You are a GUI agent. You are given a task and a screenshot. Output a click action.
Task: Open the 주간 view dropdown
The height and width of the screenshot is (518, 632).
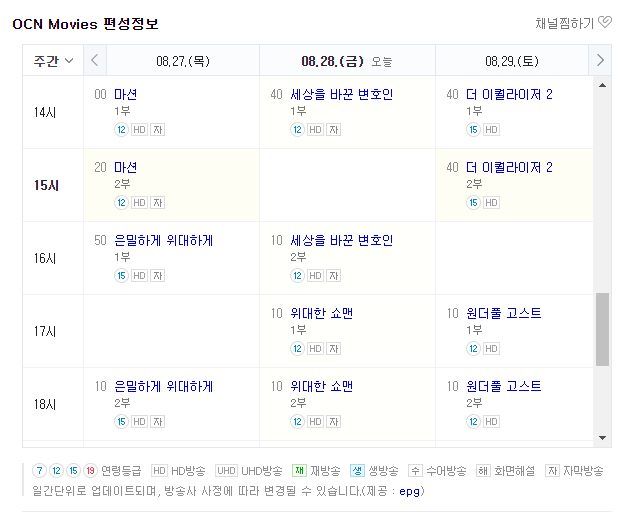click(53, 61)
